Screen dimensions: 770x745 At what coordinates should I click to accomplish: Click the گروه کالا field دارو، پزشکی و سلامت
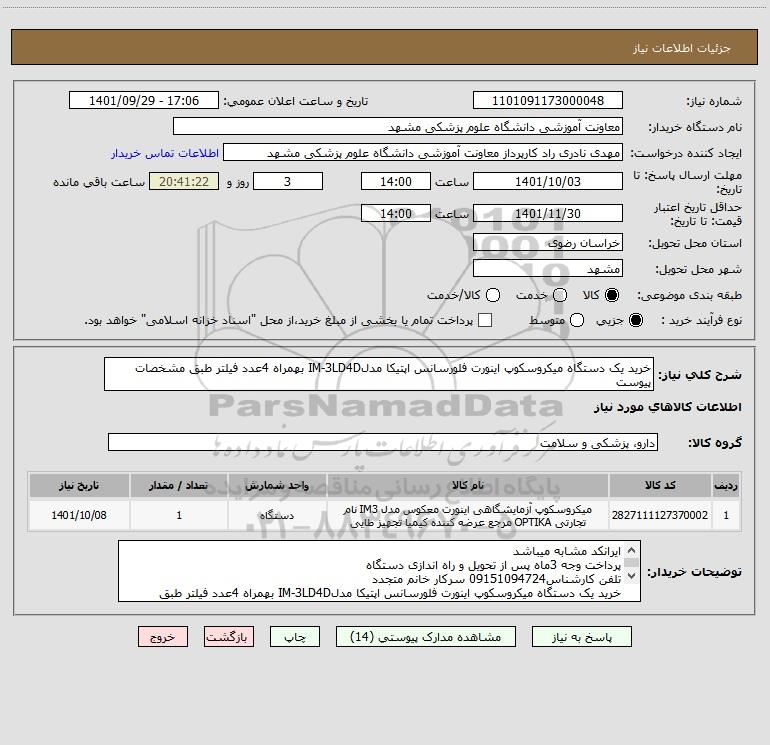383,442
